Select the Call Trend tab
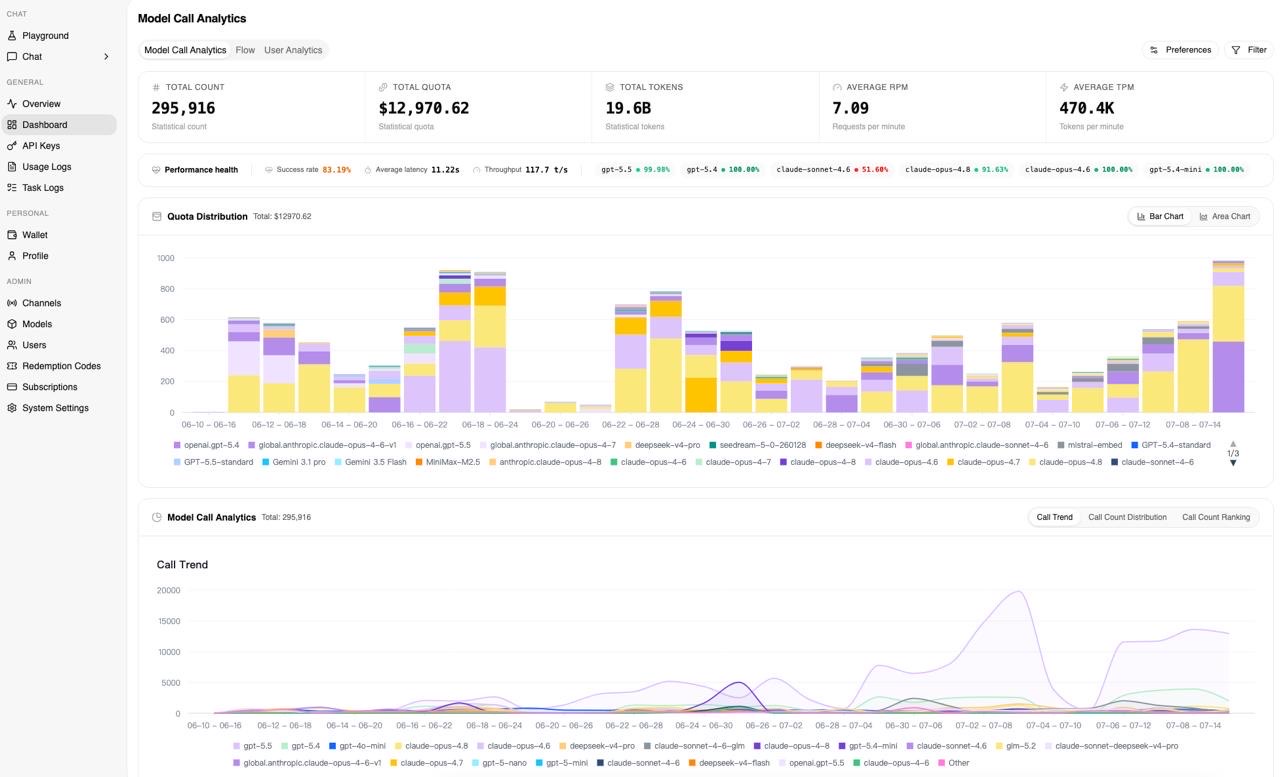The image size is (1280, 777). [1054, 517]
